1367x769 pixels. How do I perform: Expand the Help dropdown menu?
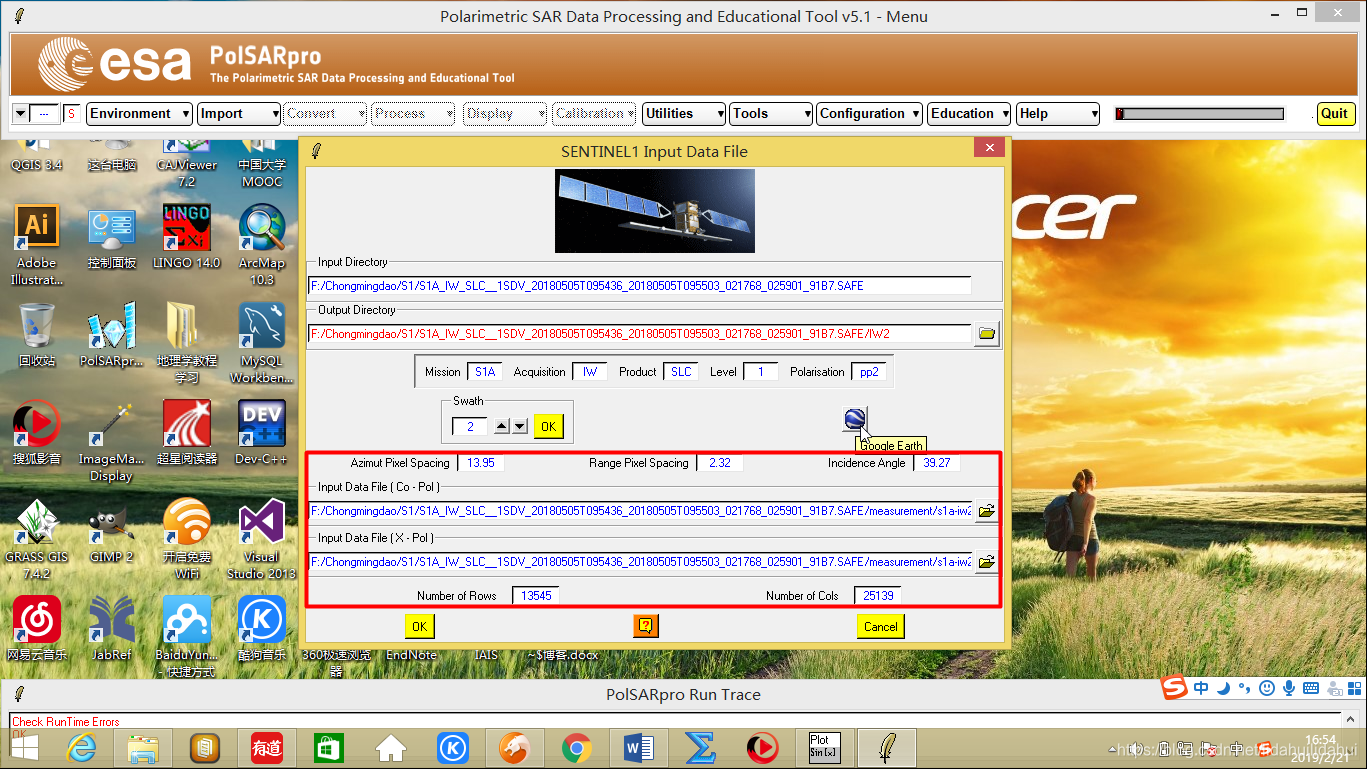(x=1058, y=114)
